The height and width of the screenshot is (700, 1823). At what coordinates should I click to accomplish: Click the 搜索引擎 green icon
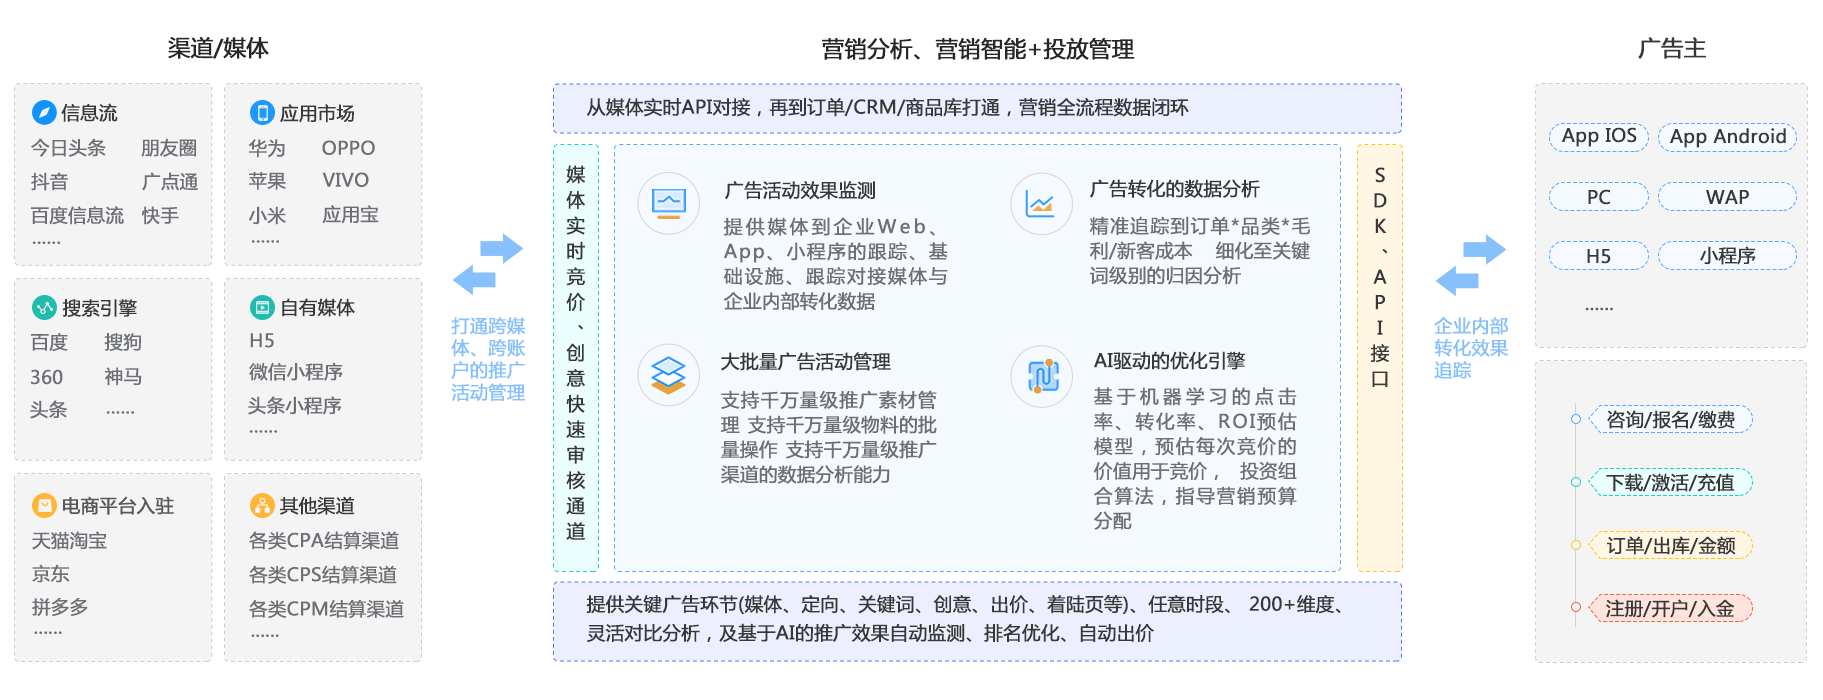[x=44, y=307]
